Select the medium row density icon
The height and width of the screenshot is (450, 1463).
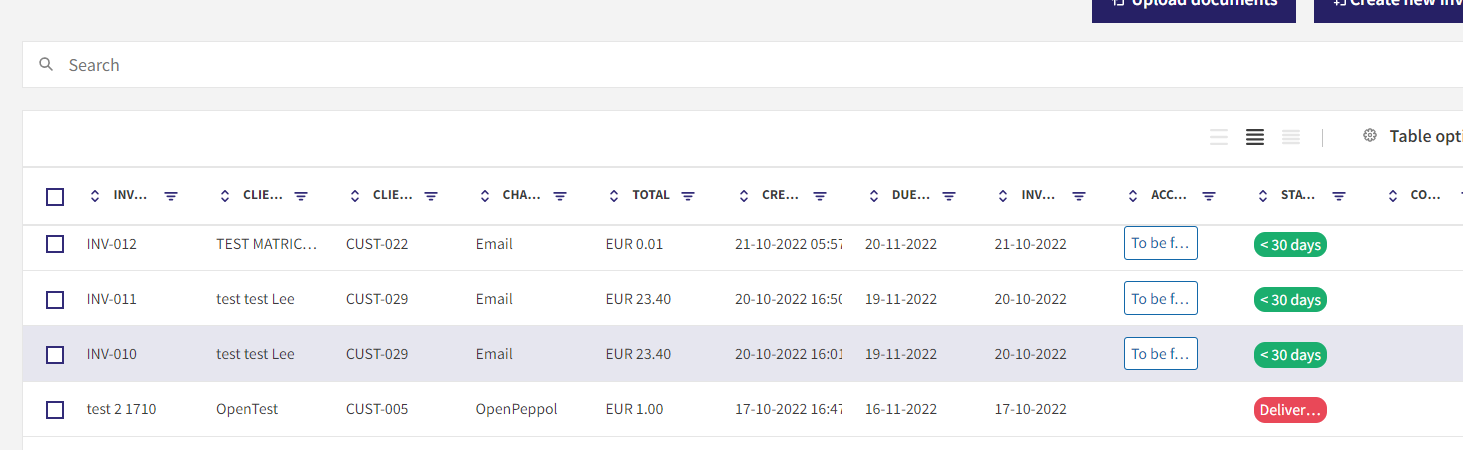1255,137
